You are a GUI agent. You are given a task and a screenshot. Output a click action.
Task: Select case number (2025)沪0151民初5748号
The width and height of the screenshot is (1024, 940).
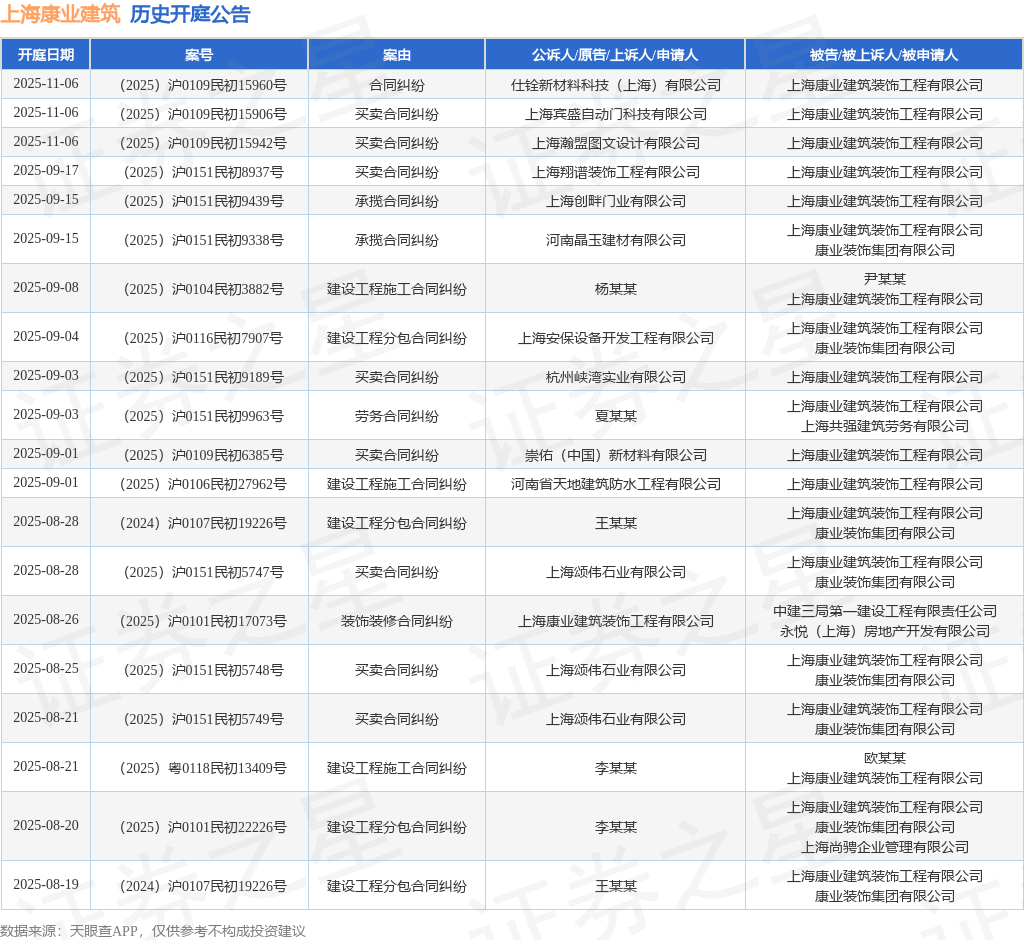203,670
